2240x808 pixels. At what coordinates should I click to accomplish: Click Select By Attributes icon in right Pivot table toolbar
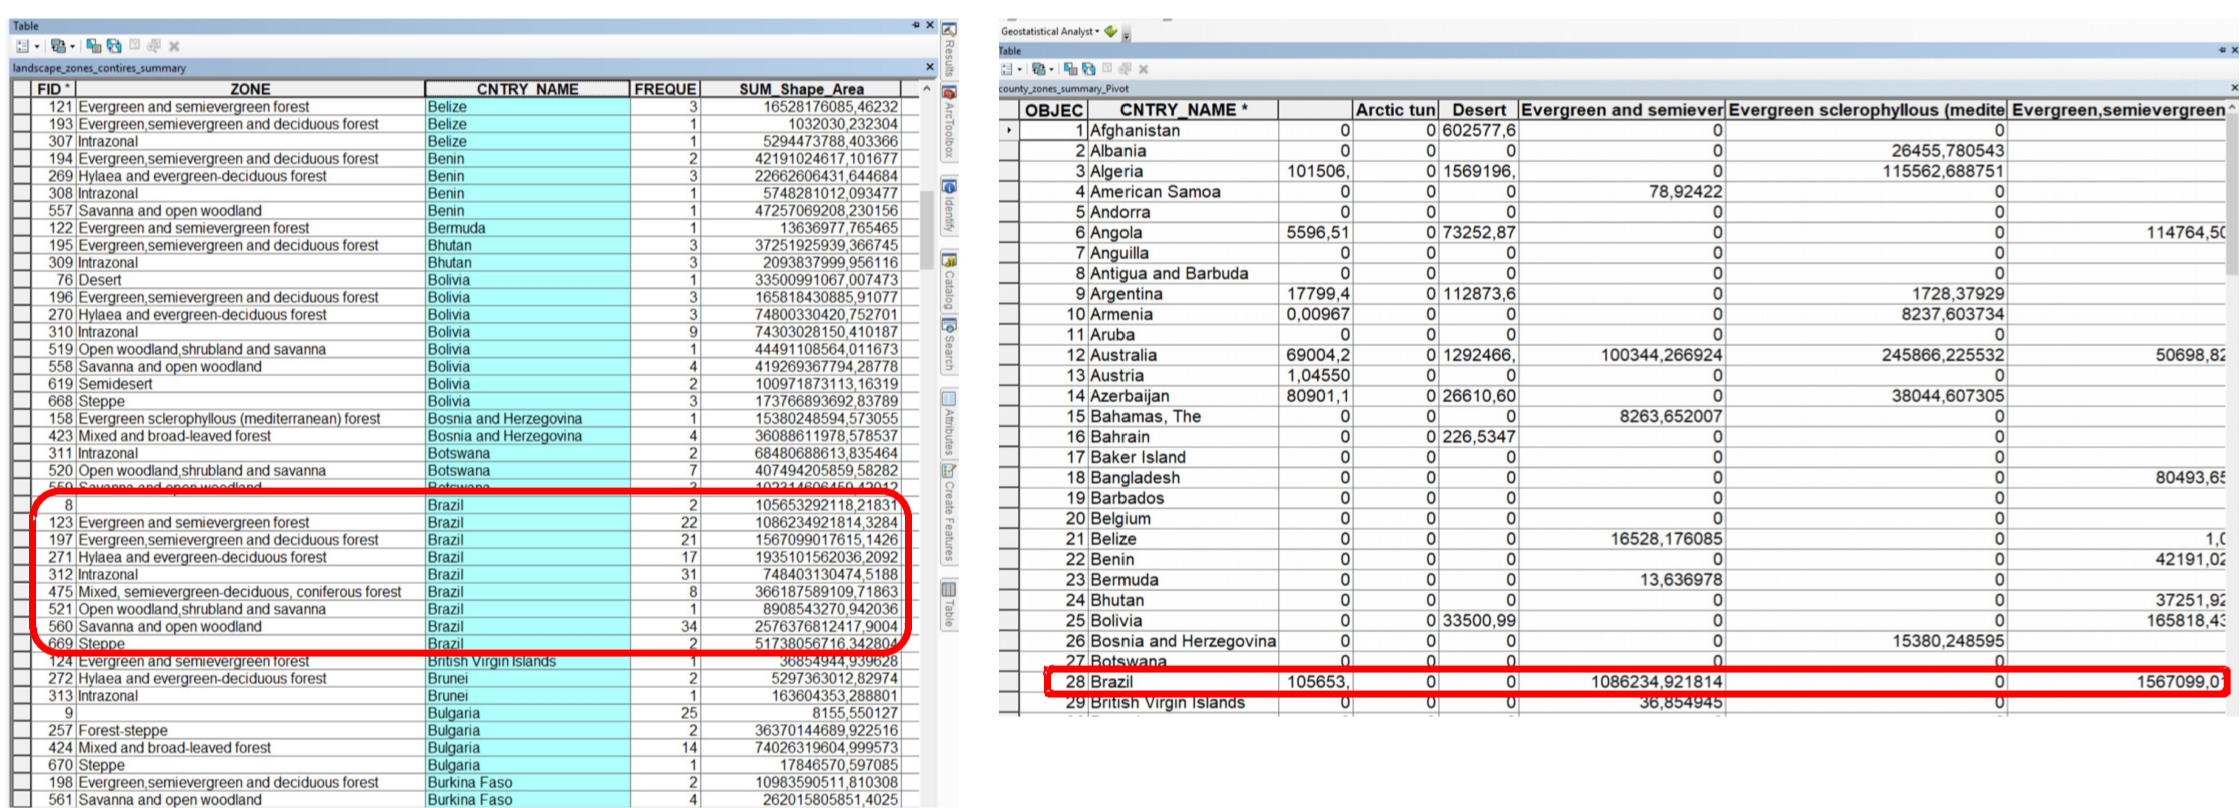(x=1070, y=69)
